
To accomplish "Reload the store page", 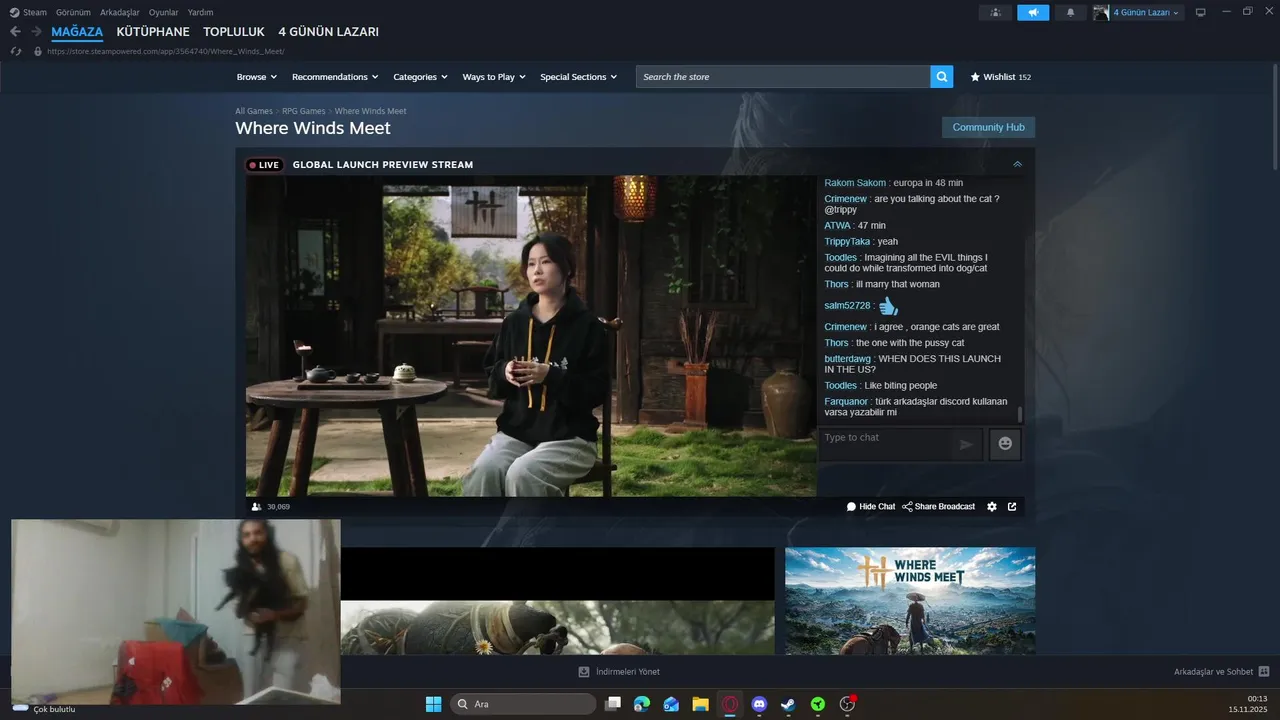I will (x=16, y=51).
